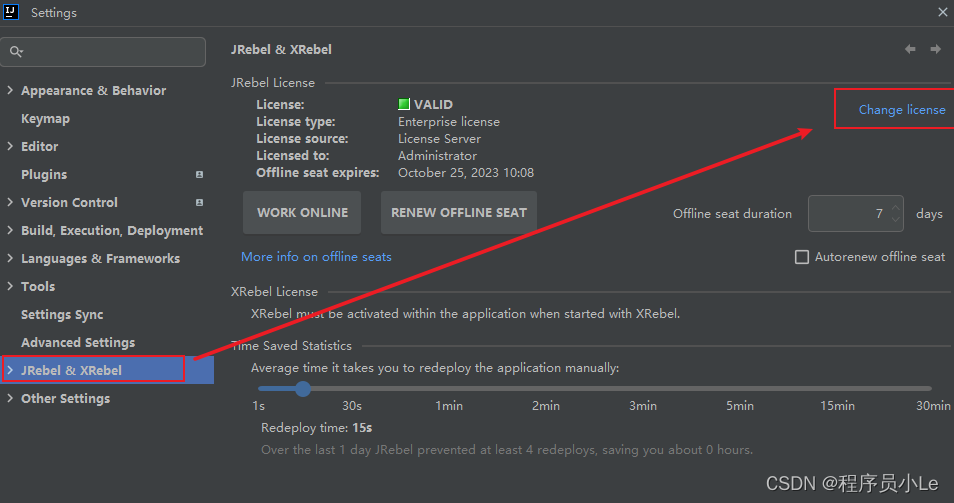The image size is (954, 503).
Task: Click the WORK ONLINE button
Action: [x=302, y=212]
